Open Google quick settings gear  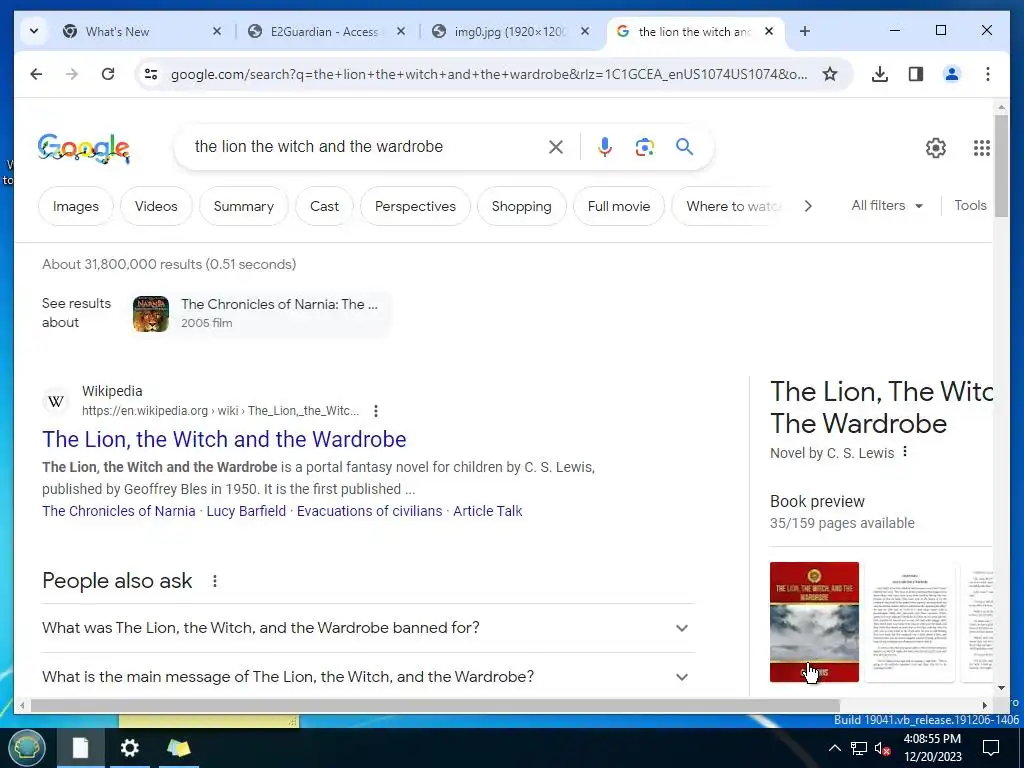936,148
